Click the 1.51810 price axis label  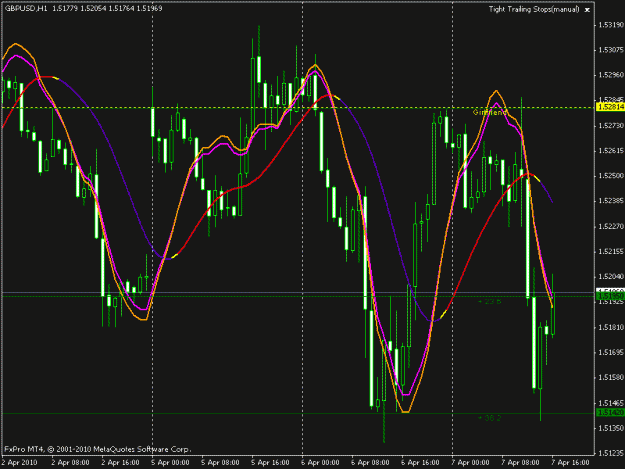point(611,327)
